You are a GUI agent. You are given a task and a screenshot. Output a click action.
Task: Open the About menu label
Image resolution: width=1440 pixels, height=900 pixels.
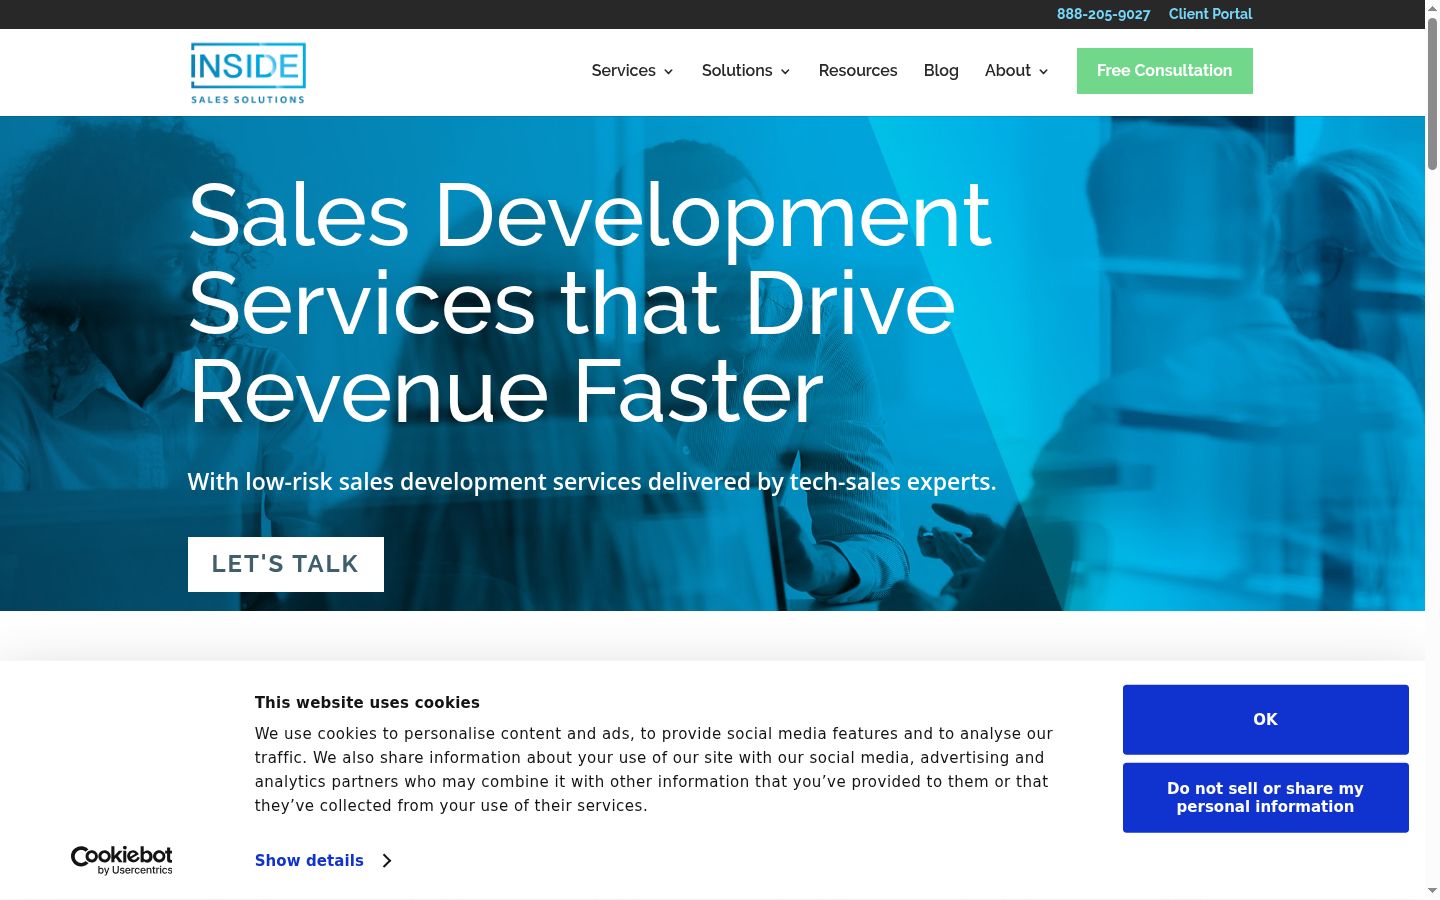pos(1007,71)
